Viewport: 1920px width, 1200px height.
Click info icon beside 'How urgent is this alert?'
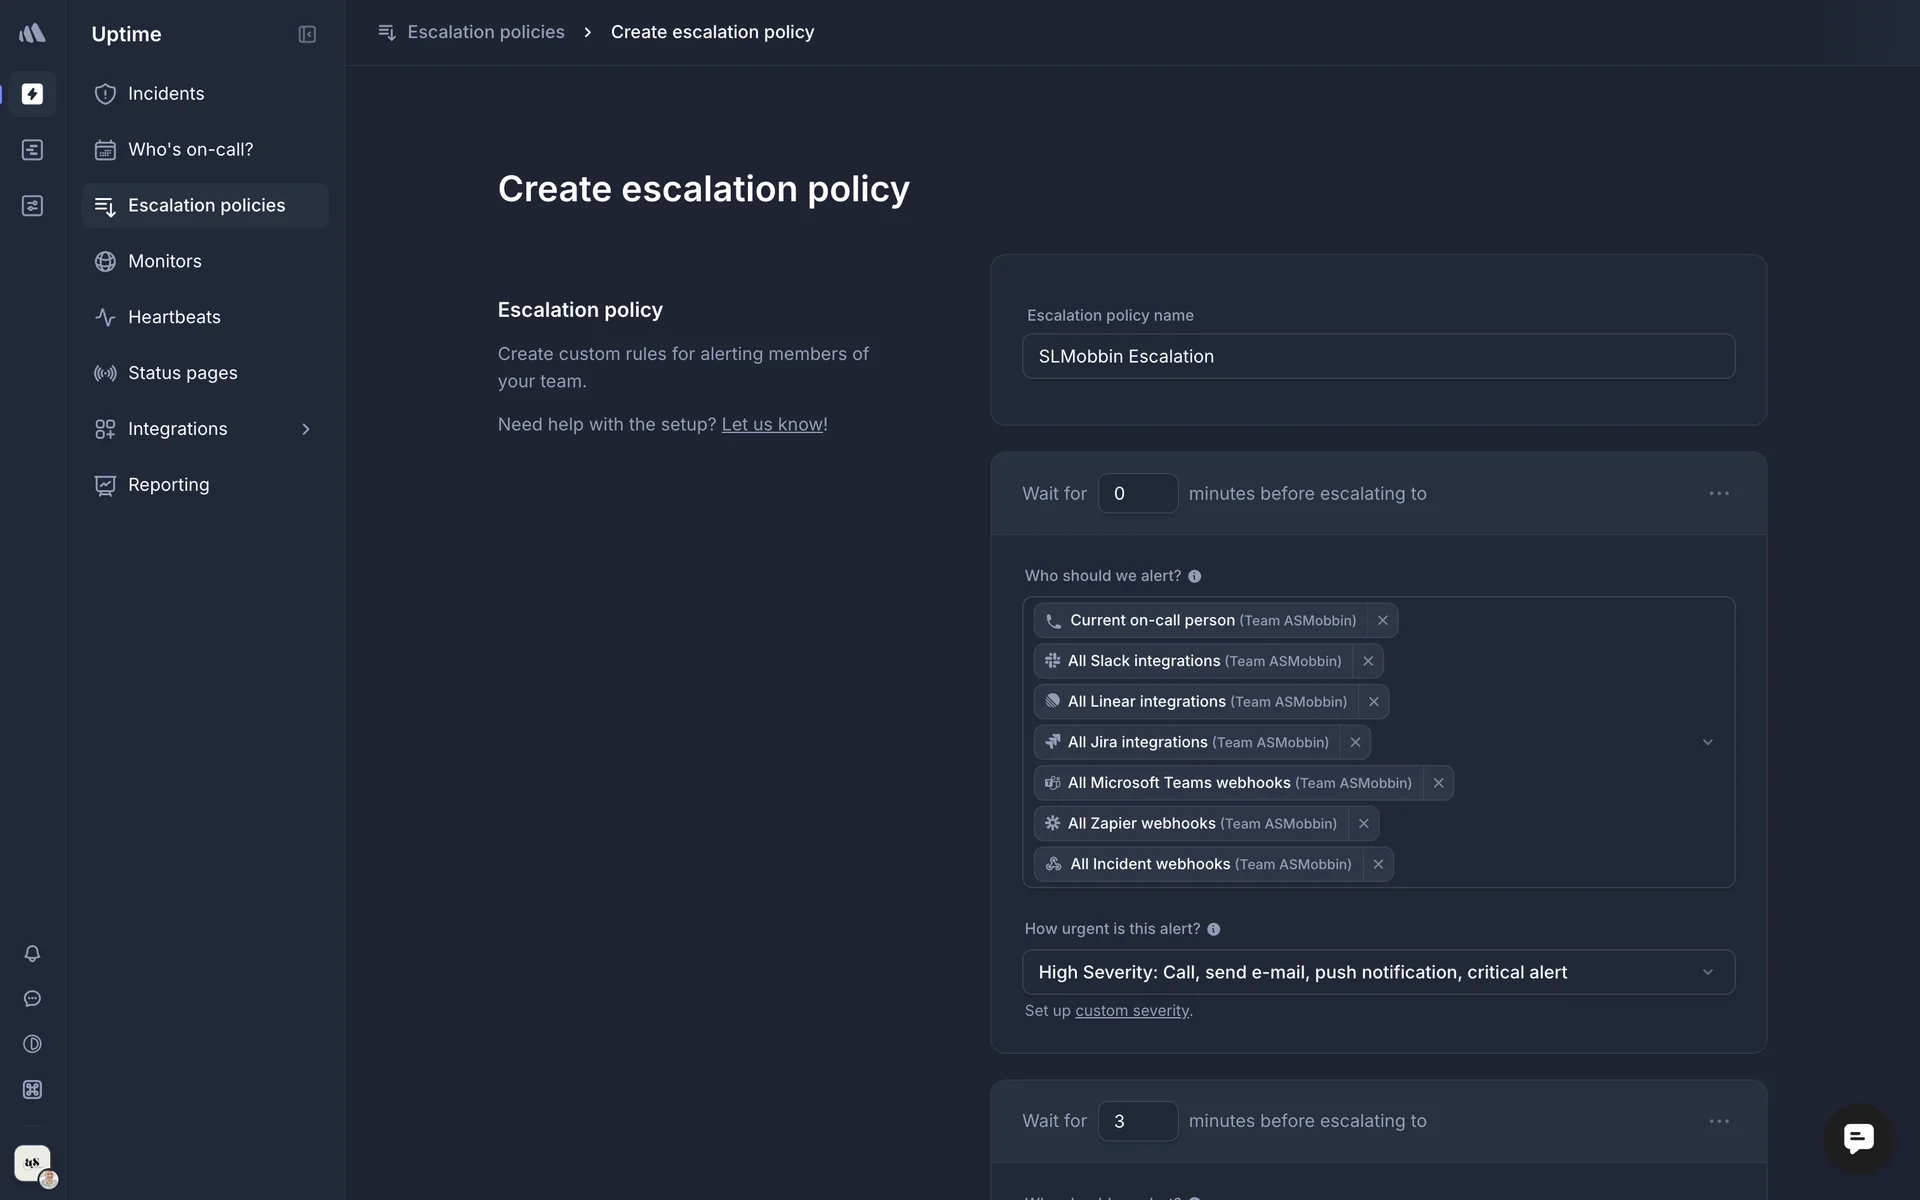tap(1213, 929)
